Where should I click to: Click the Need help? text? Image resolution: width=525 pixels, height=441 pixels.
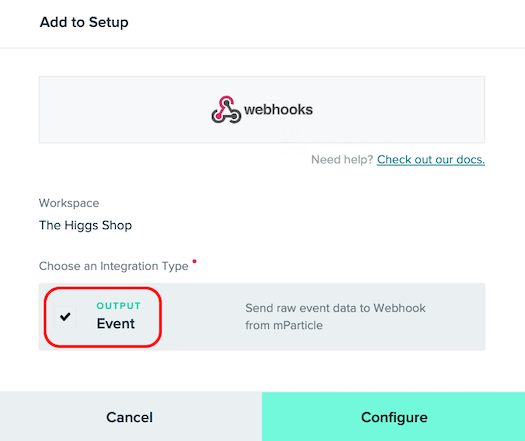tap(342, 159)
